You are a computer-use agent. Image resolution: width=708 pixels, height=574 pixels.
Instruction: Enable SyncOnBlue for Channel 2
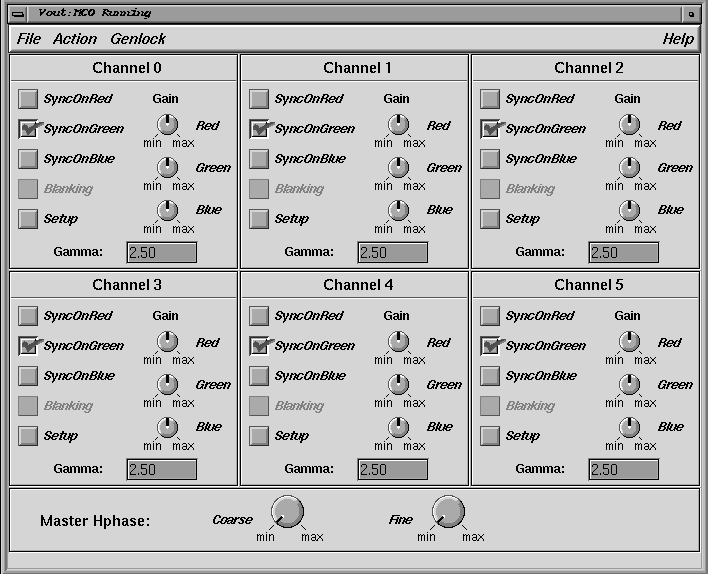490,159
